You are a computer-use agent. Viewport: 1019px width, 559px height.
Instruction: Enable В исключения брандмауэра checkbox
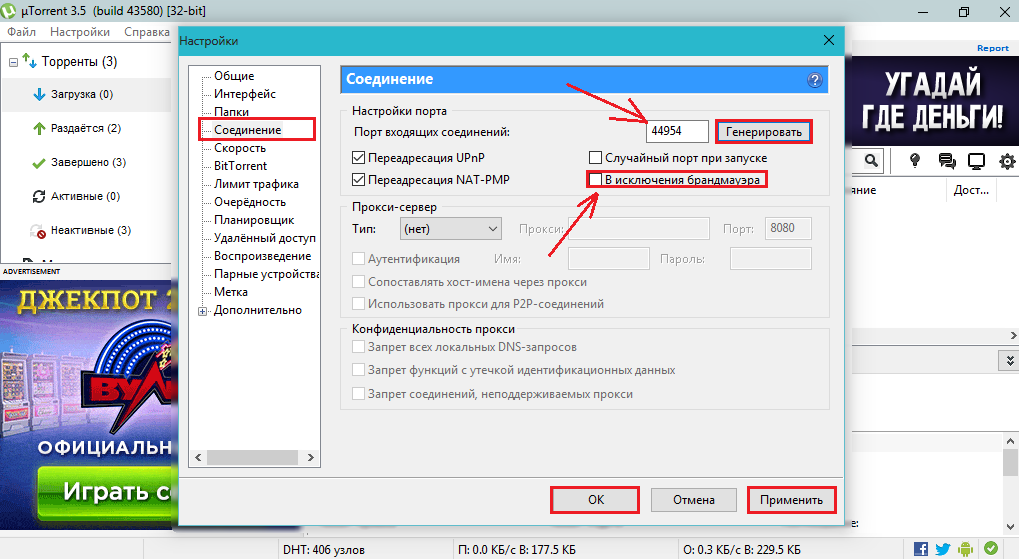point(596,180)
